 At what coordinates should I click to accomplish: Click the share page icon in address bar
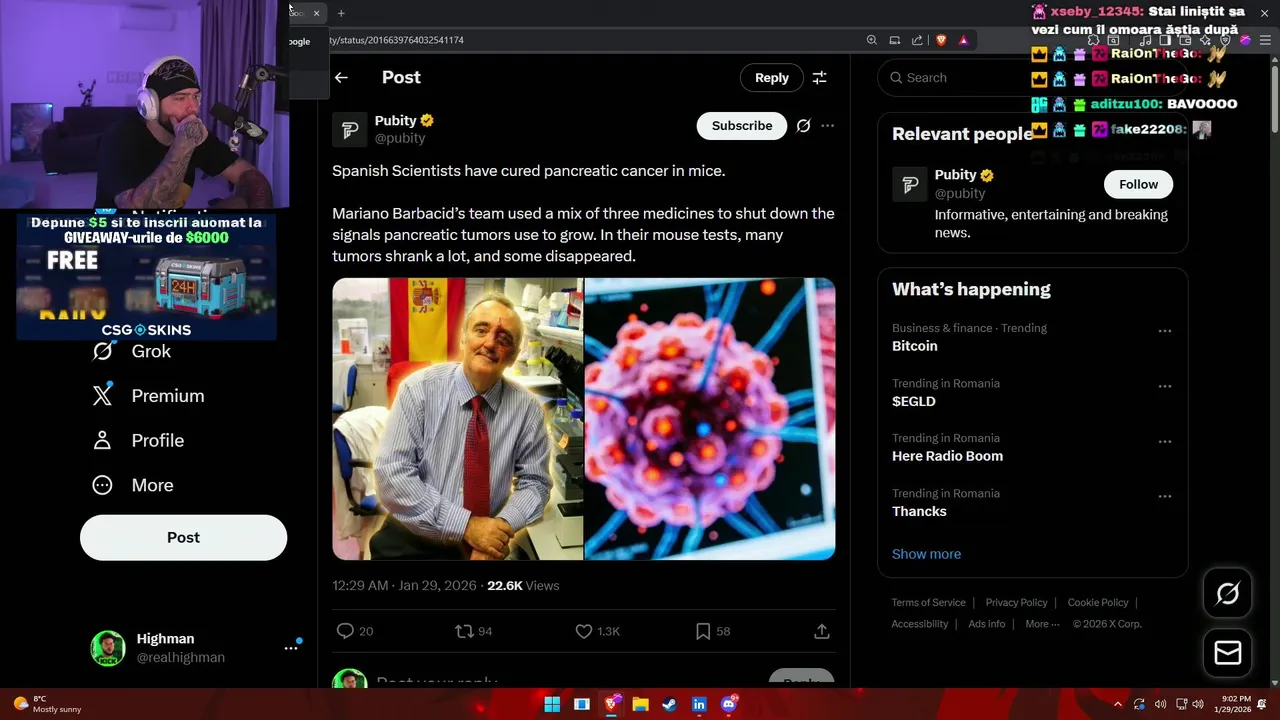pyautogui.click(x=917, y=40)
